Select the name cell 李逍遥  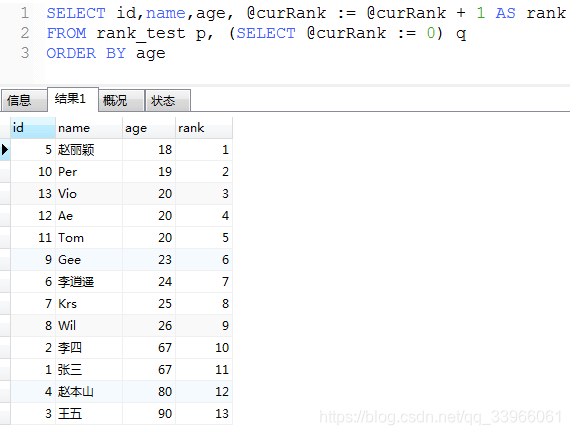89,282
